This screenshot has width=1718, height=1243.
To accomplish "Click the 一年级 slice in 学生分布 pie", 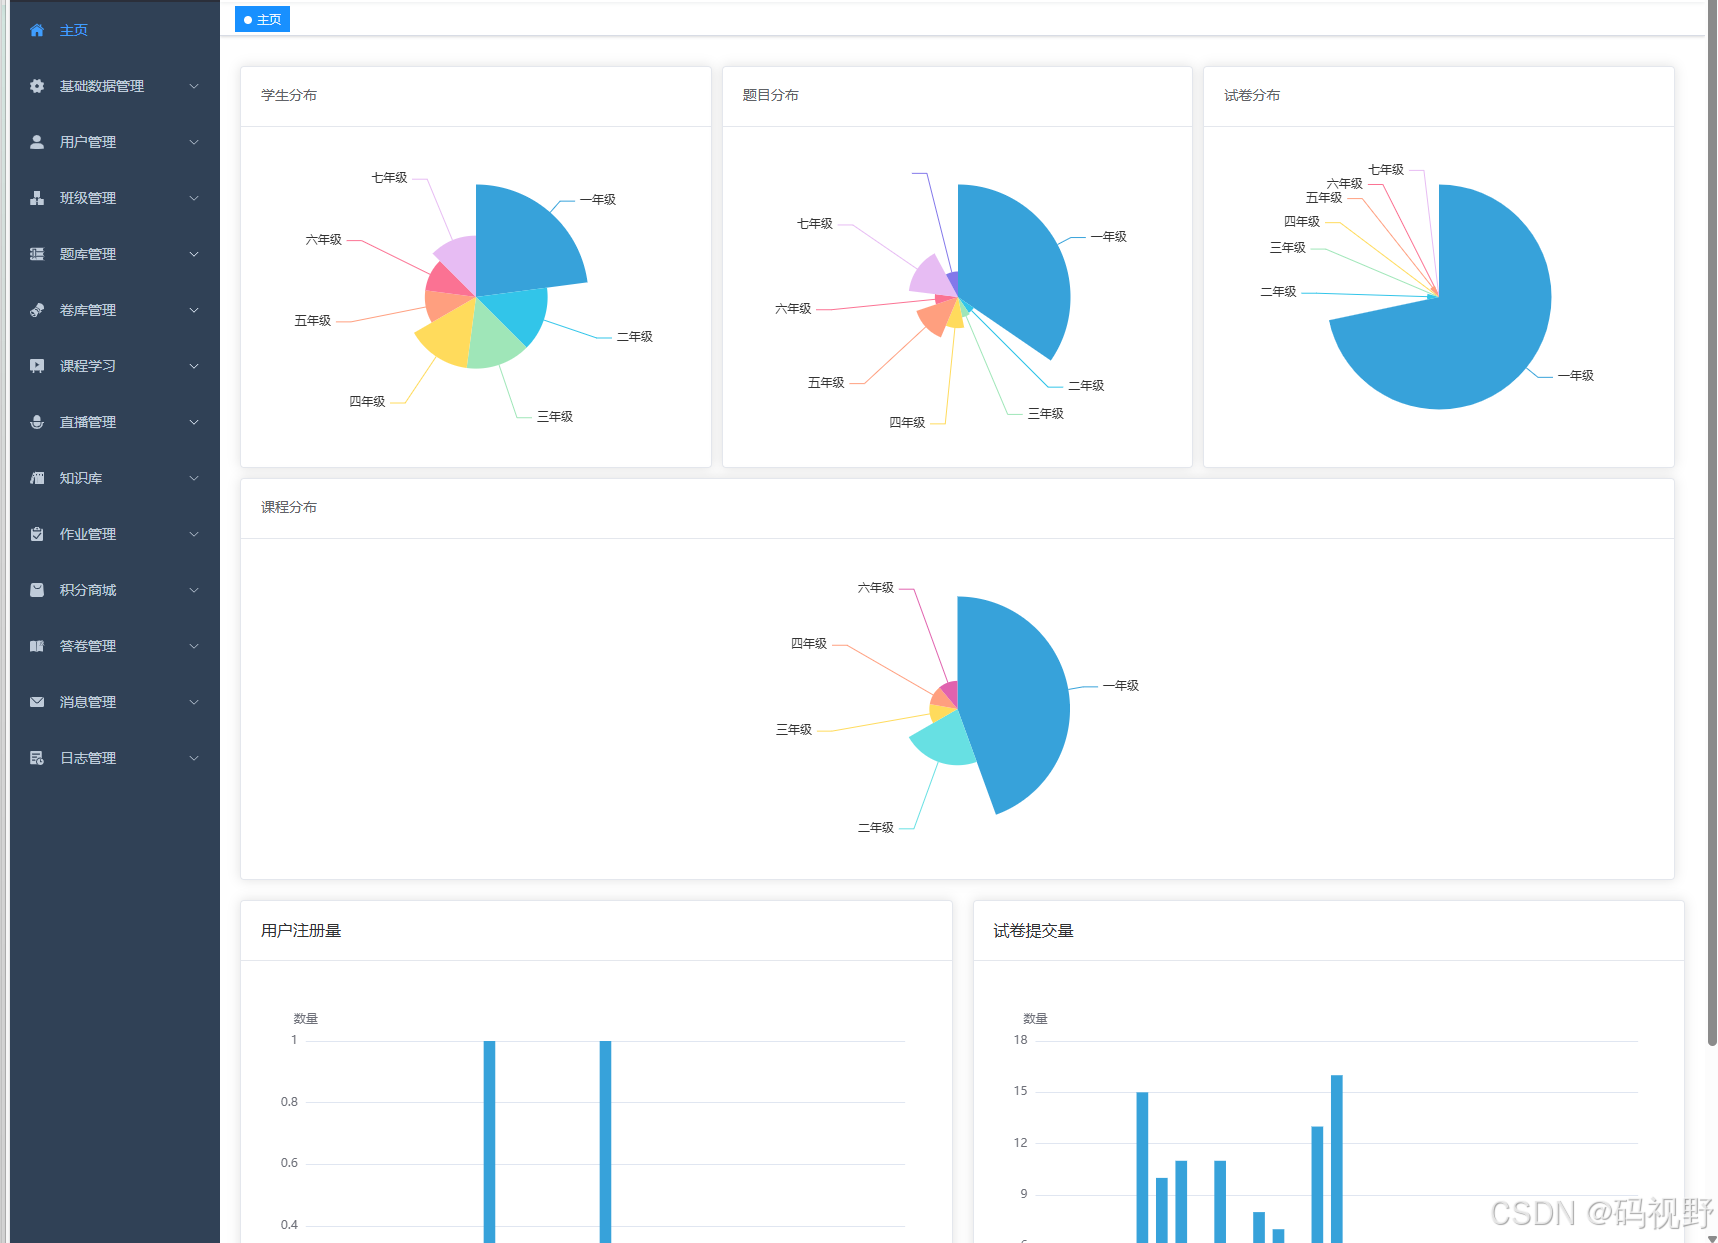I will click(x=525, y=245).
